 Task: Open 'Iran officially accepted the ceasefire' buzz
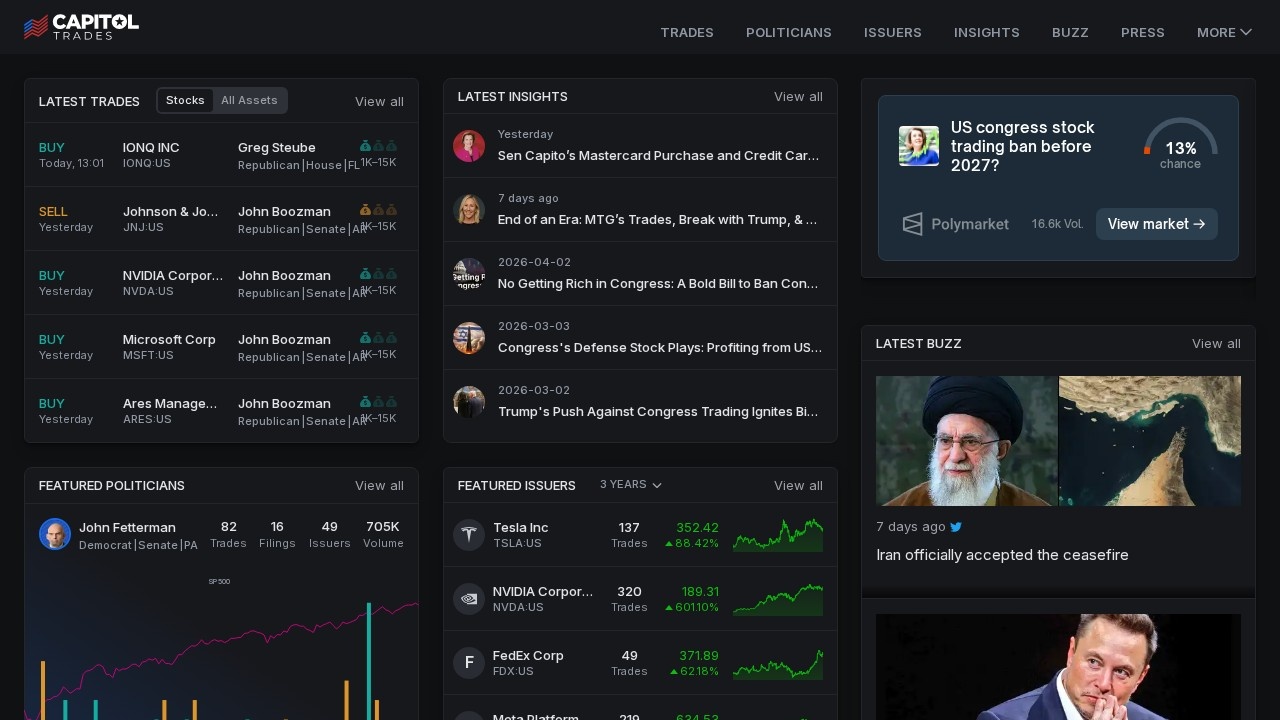1002,555
